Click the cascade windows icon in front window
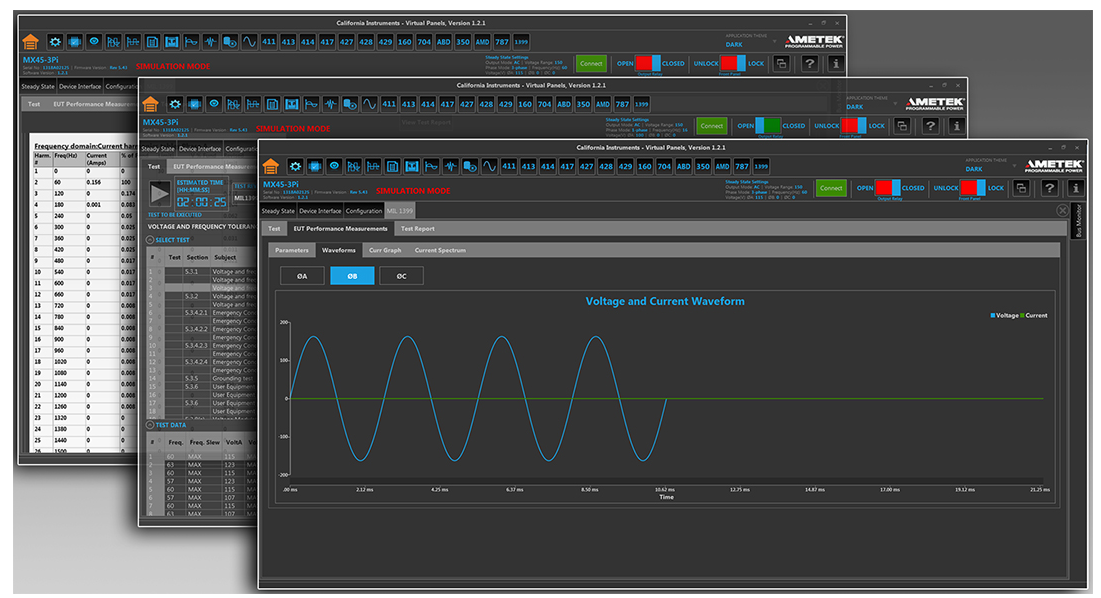The height and width of the screenshot is (598, 1101). 1022,188
